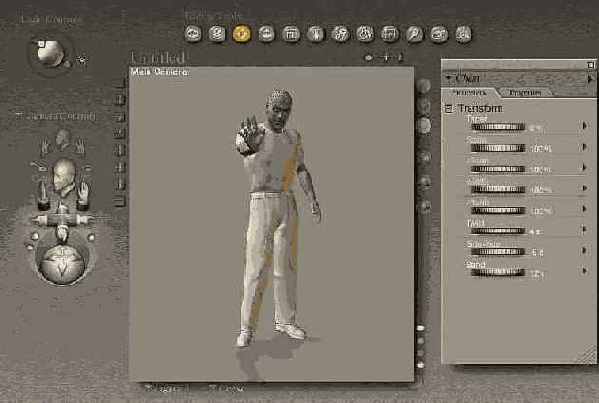Image resolution: width=599 pixels, height=403 pixels.
Task: Open the Scale dial options arrow
Action: point(584,147)
